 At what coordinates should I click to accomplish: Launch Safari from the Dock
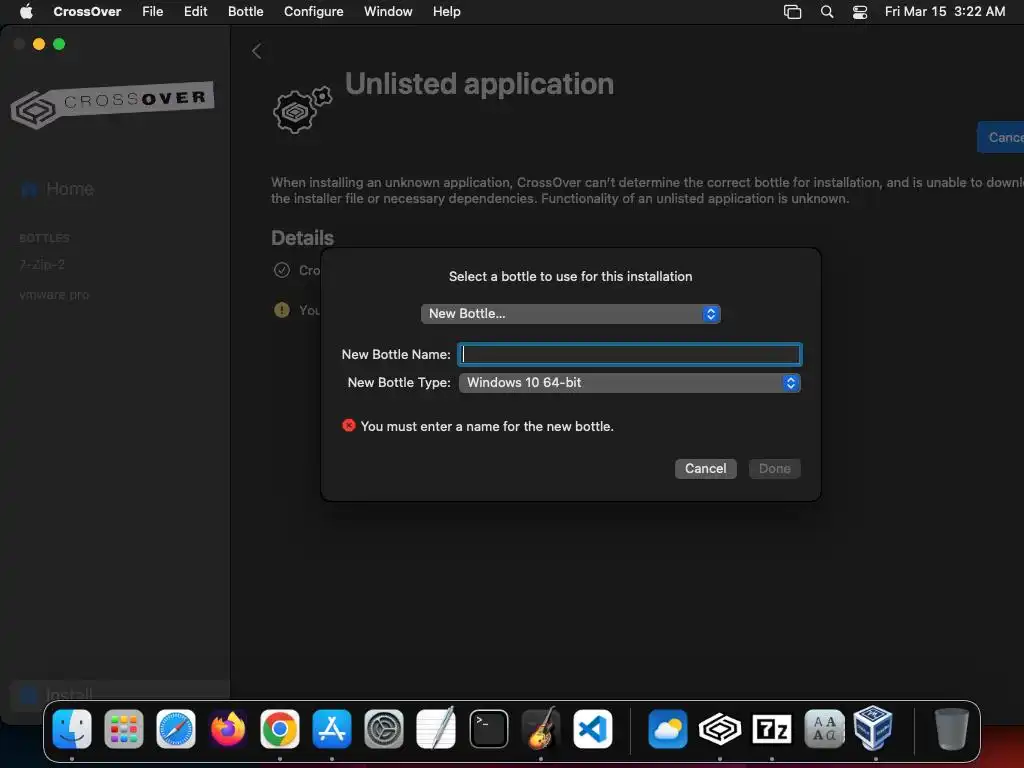tap(176, 729)
